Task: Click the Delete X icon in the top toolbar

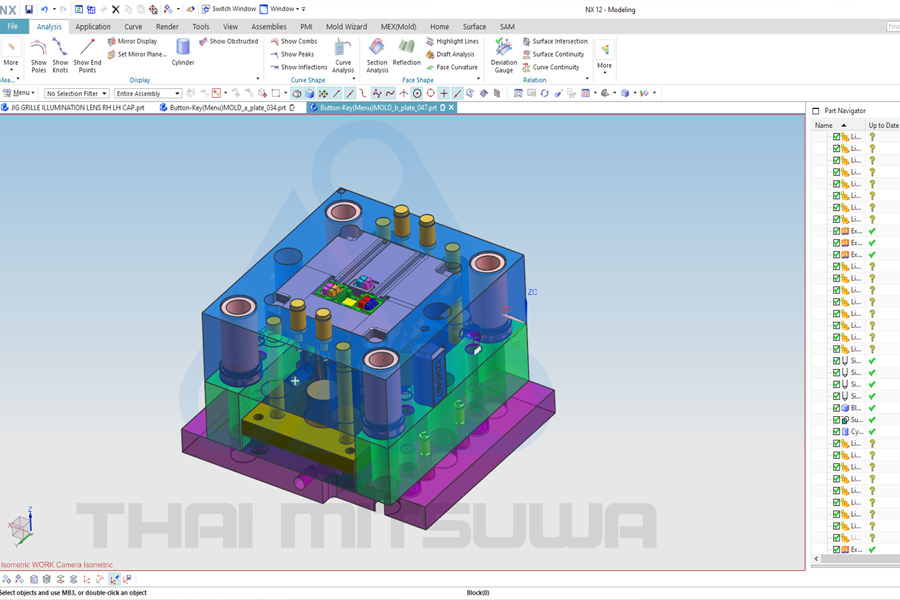Action: [x=115, y=9]
